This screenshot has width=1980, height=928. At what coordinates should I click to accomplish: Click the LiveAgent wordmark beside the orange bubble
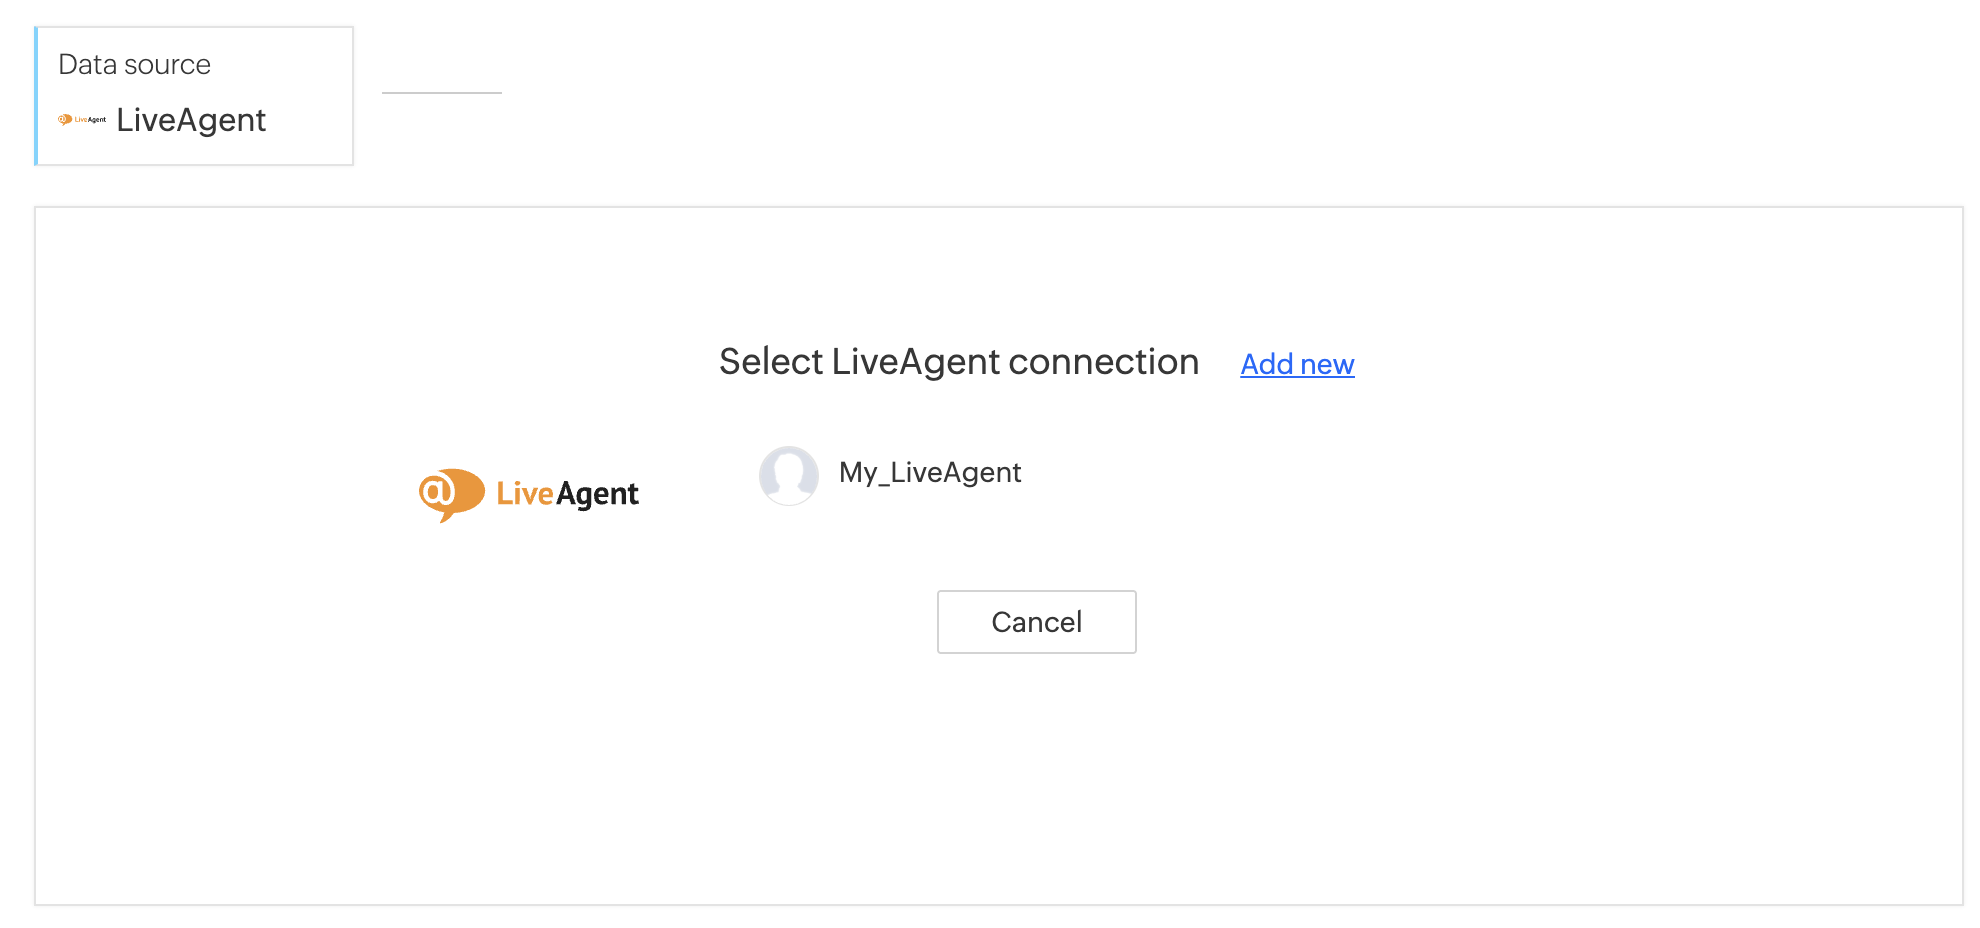pyautogui.click(x=567, y=494)
